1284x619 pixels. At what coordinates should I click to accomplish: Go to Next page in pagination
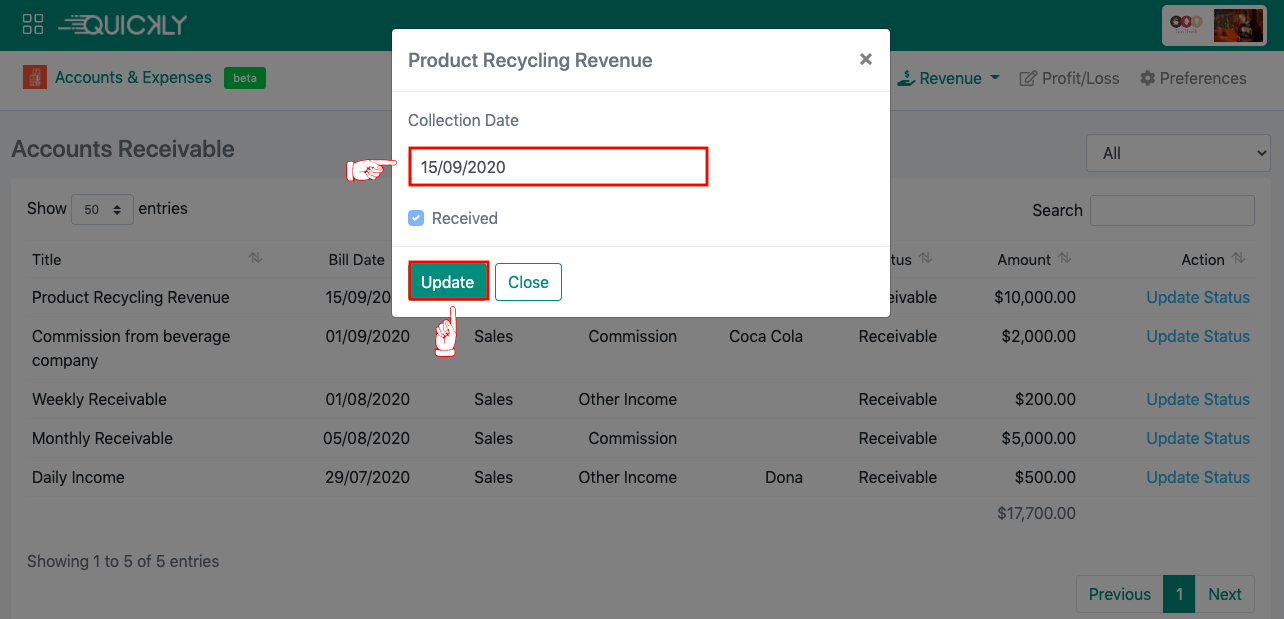(x=1224, y=594)
